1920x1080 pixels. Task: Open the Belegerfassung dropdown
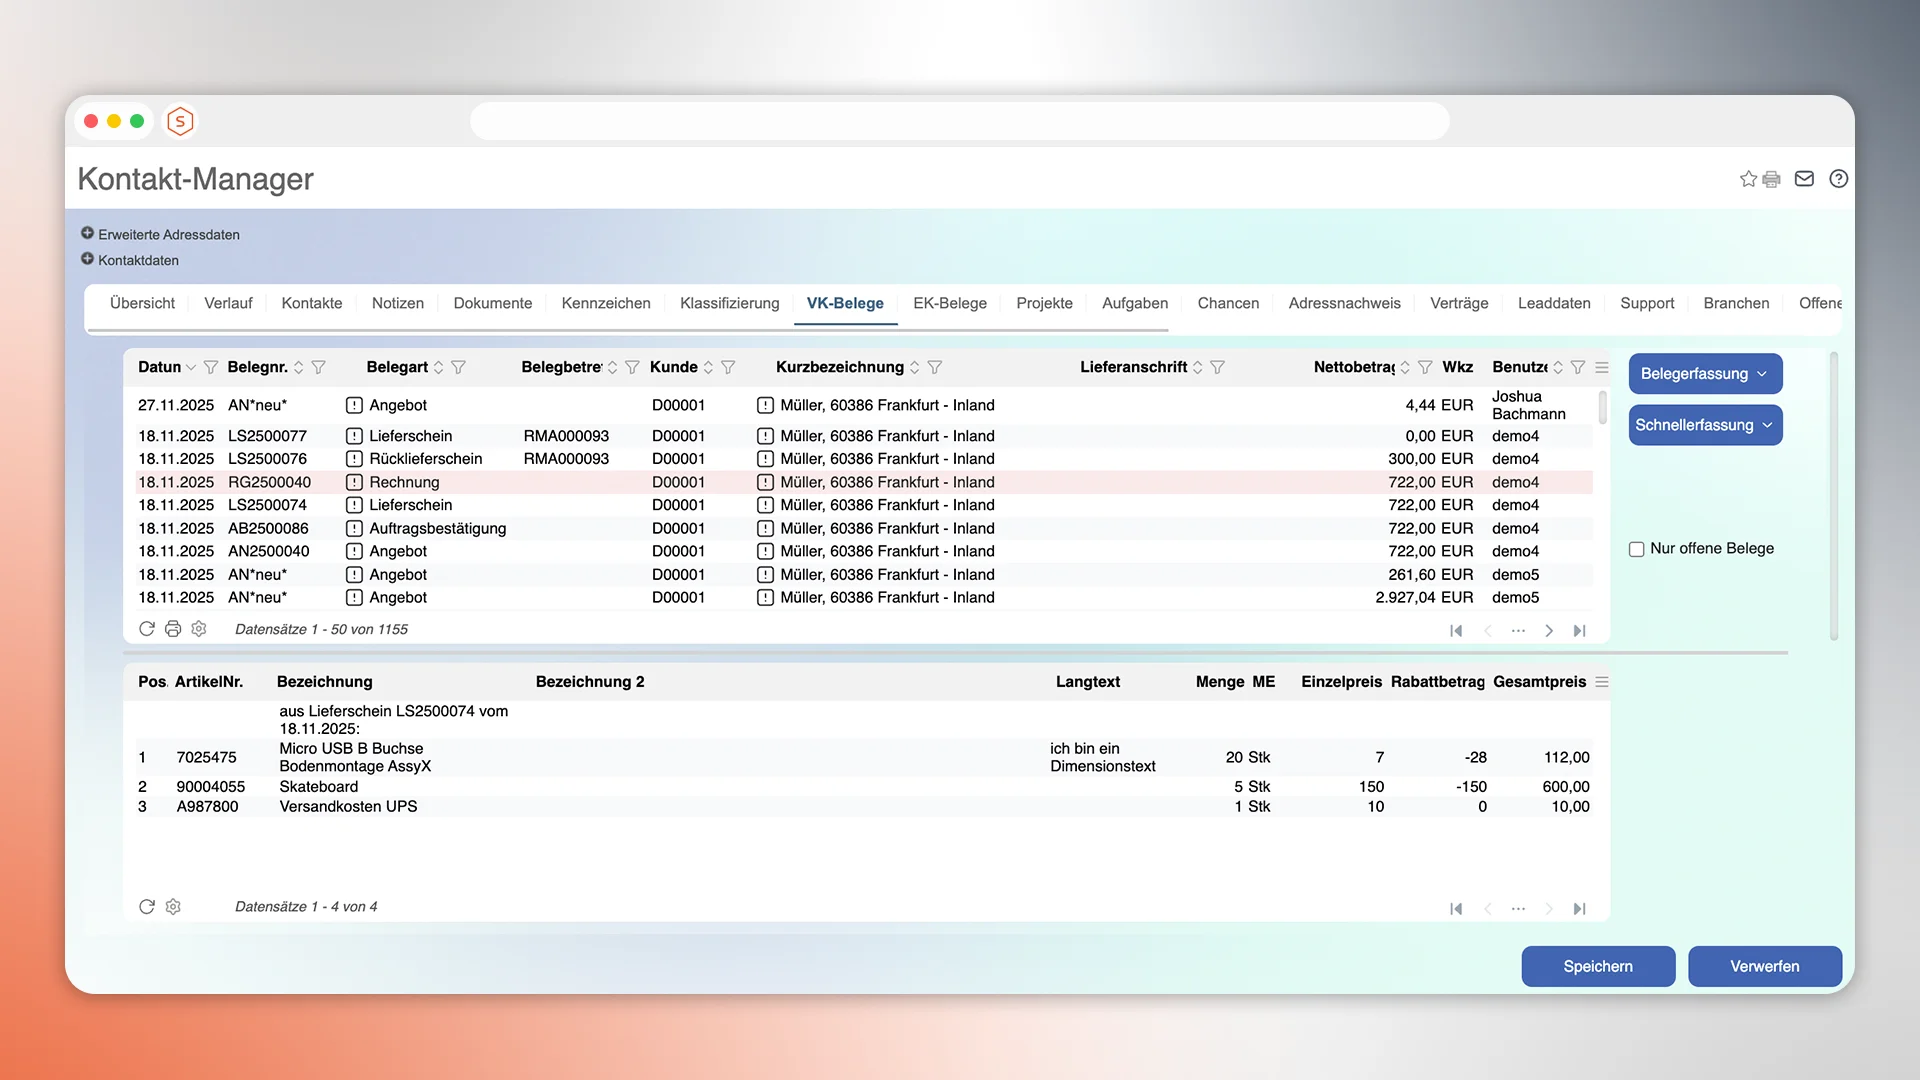pyautogui.click(x=1705, y=374)
